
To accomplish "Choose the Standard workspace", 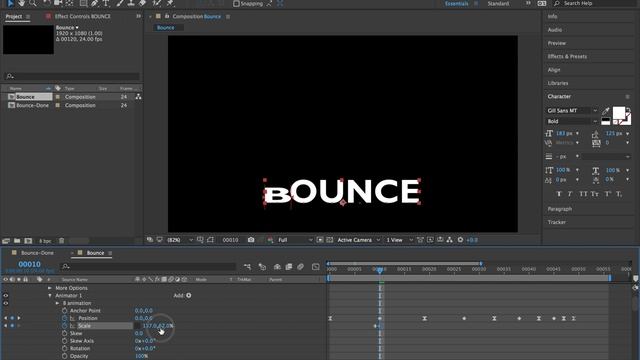I will coord(498,3).
